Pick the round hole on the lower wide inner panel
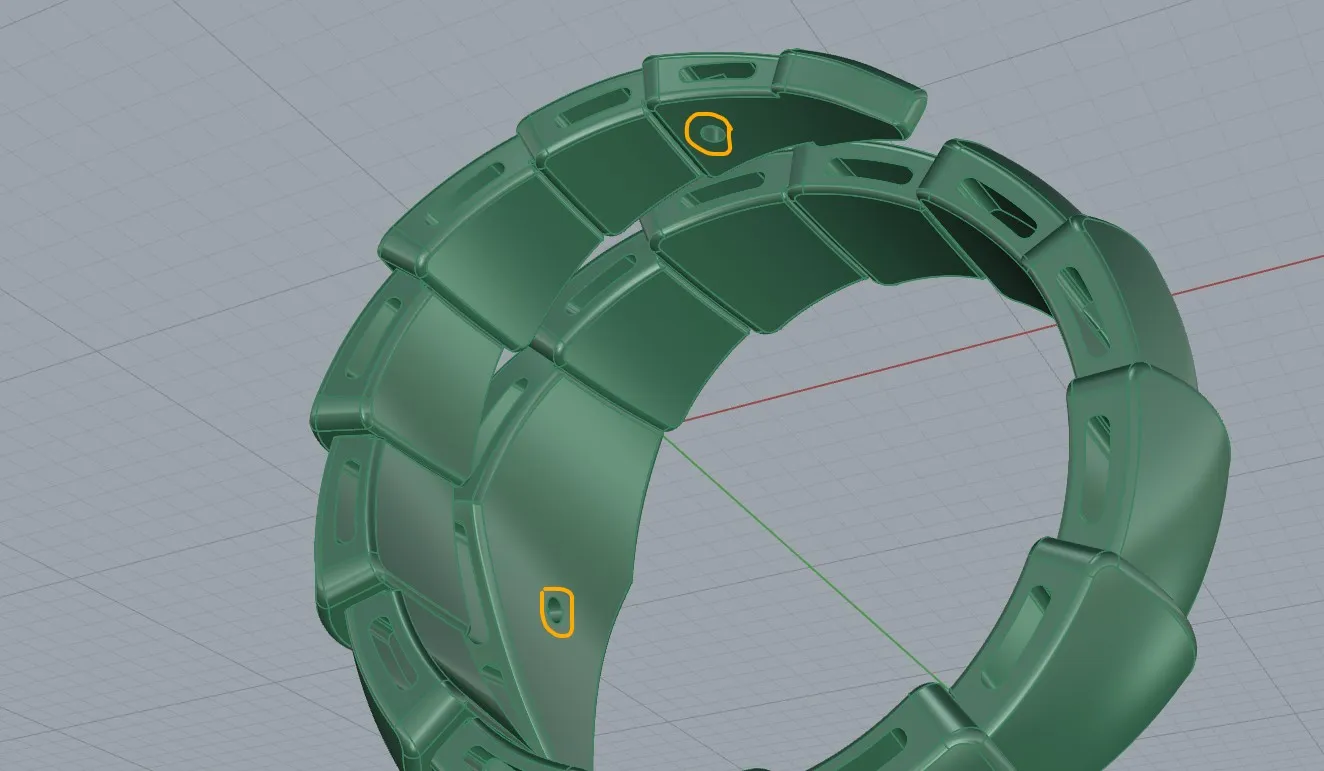The width and height of the screenshot is (1324, 771). coord(556,608)
